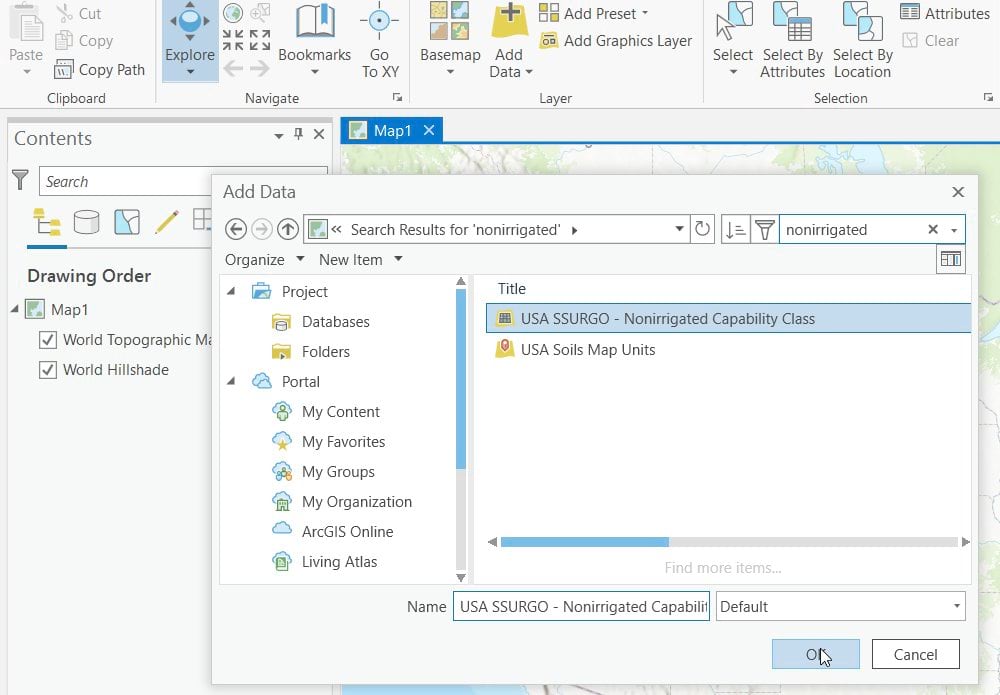1000x695 pixels.
Task: Open the path history dropdown arrow
Action: [x=679, y=229]
